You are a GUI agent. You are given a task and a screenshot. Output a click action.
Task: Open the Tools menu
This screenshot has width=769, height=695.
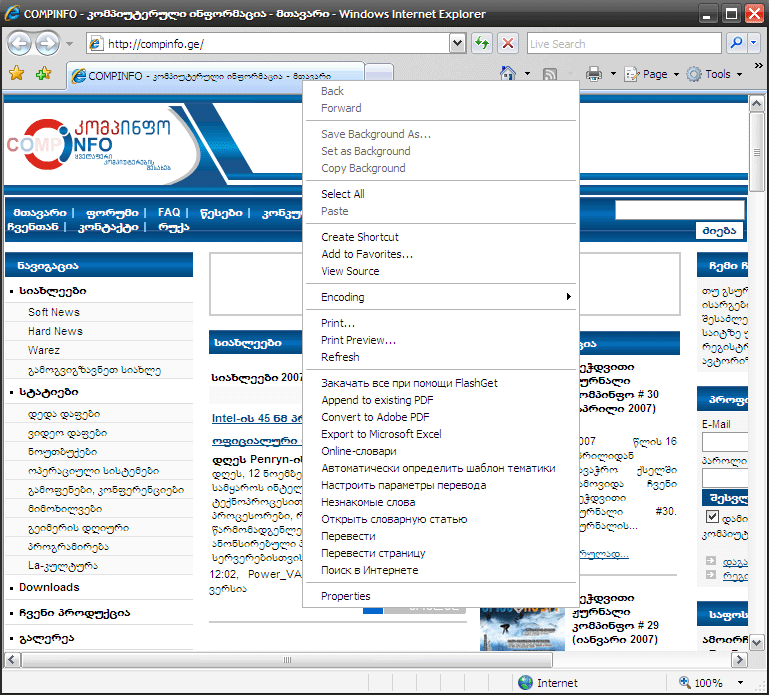click(x=714, y=74)
